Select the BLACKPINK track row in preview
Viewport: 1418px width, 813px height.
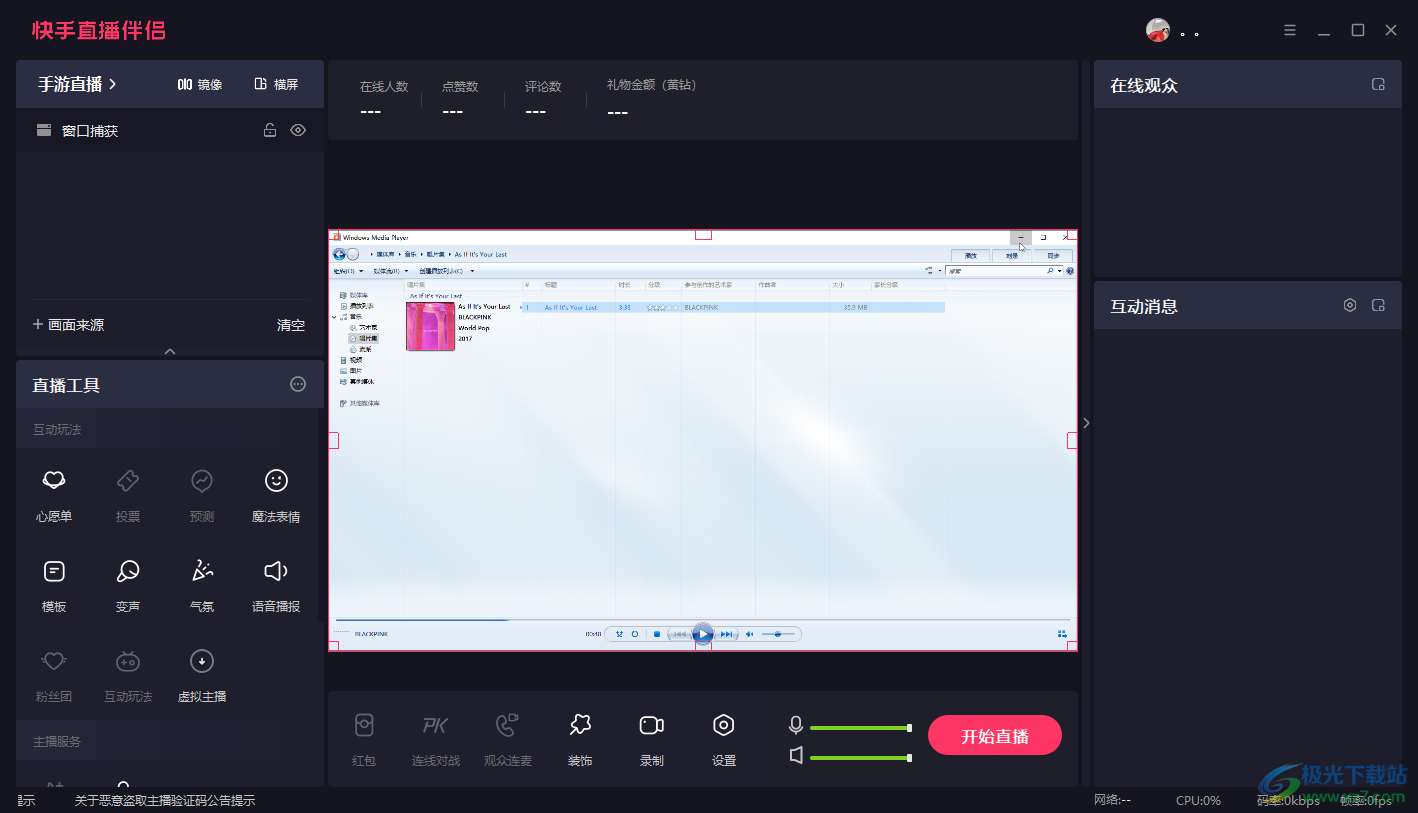point(732,307)
